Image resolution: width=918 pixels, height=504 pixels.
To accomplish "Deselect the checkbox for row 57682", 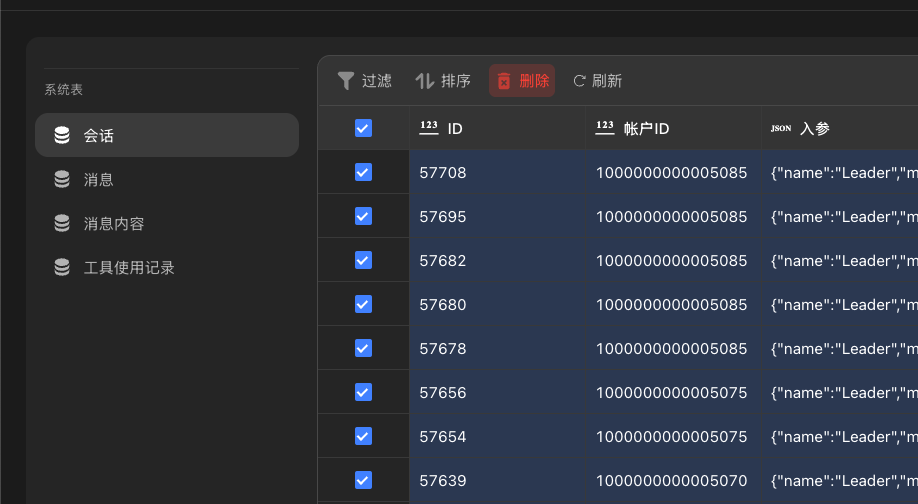I will click(x=364, y=260).
